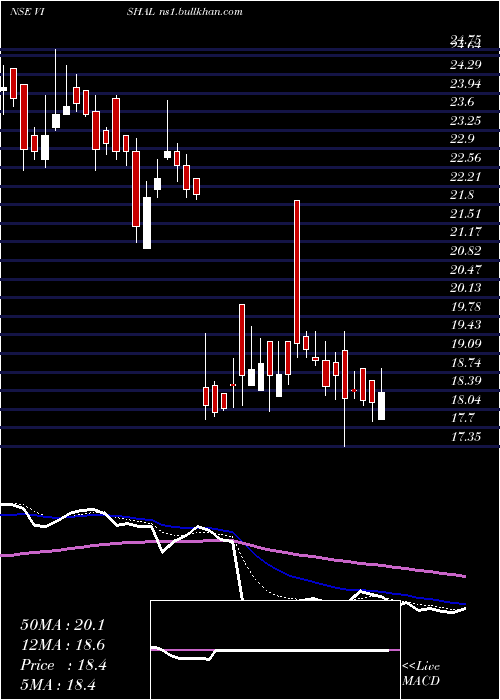Image resolution: width=500 pixels, height=700 pixels.
Task: Click the 19.09 price axis label
Action: pyautogui.click(x=465, y=344)
